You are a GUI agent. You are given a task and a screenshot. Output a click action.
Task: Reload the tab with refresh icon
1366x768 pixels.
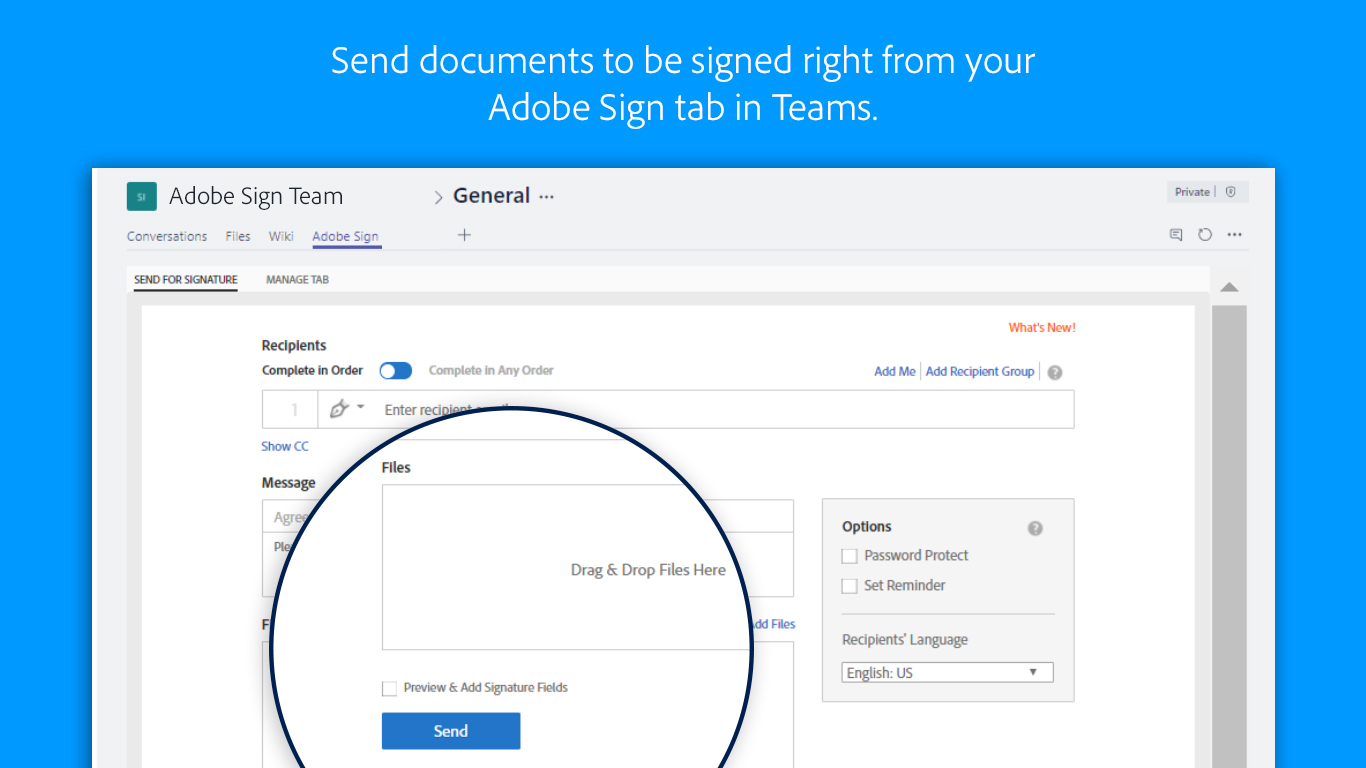click(x=1205, y=235)
